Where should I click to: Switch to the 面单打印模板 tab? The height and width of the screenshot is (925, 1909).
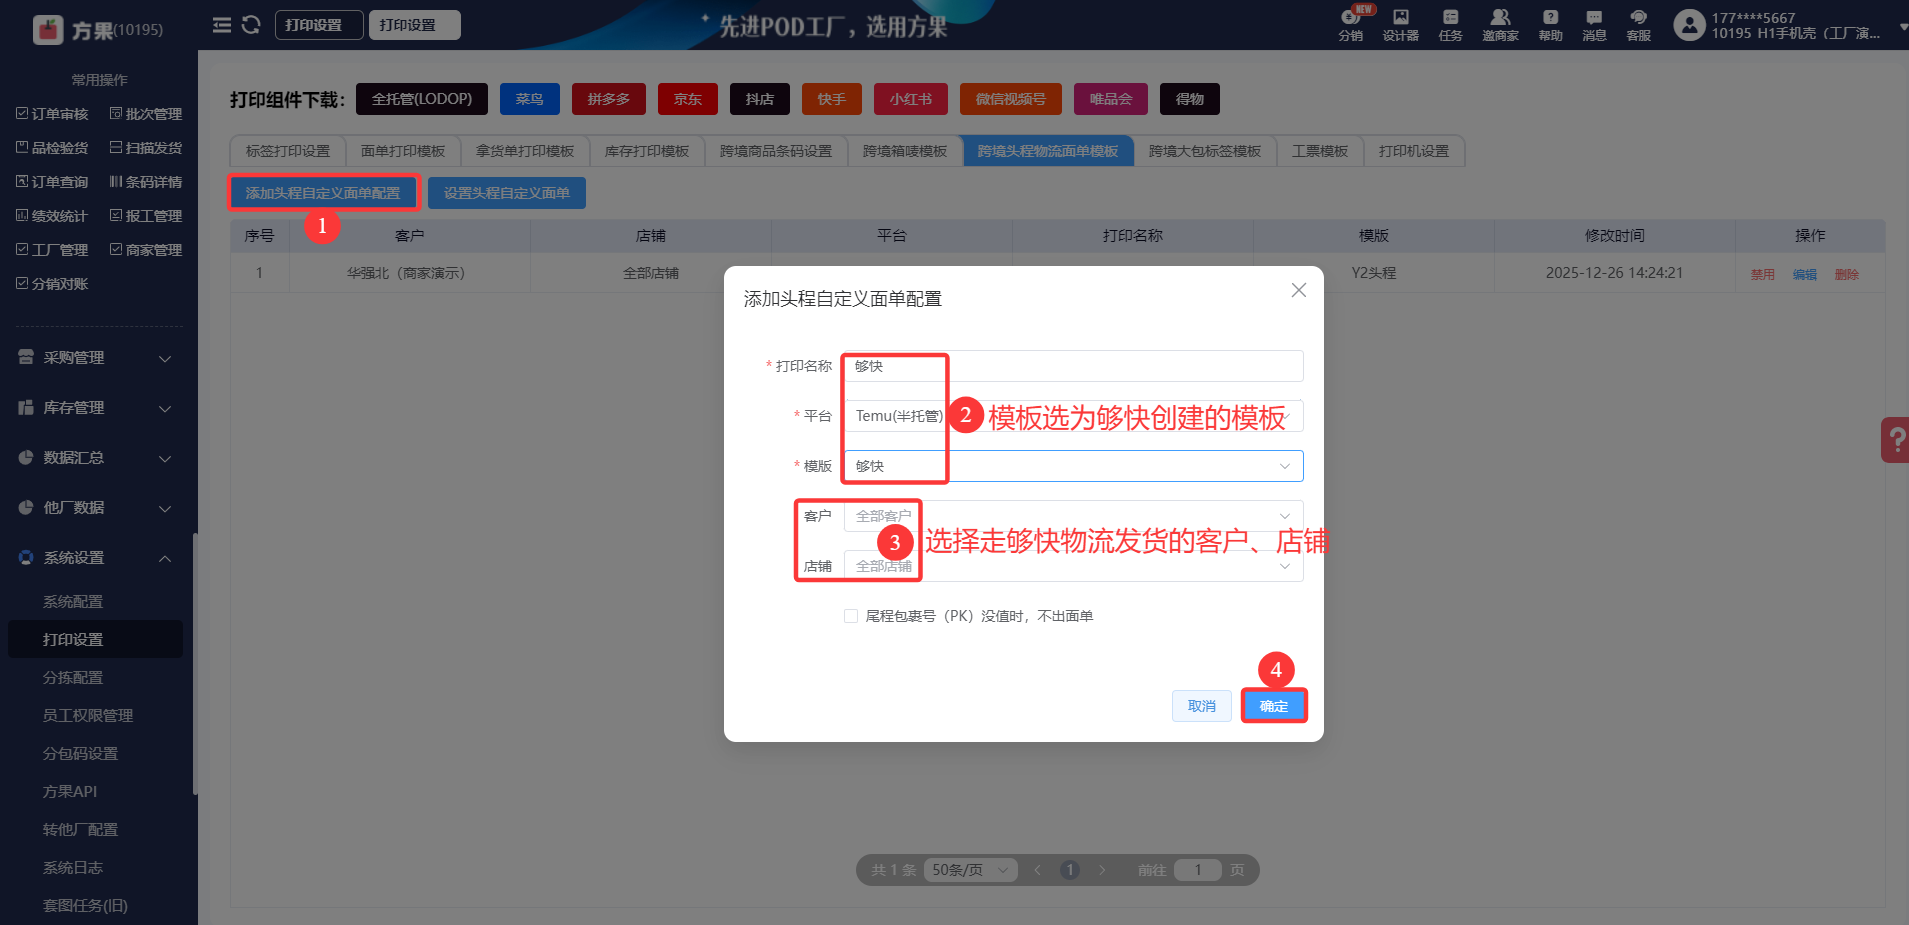coord(403,151)
